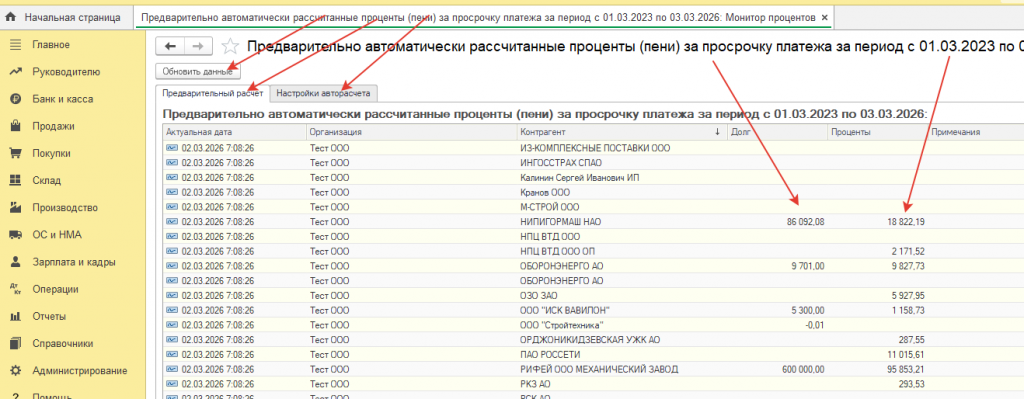Viewport: 1024px width, 399px height.
Task: Click the interest value 95 853,21
Action: [x=906, y=370]
